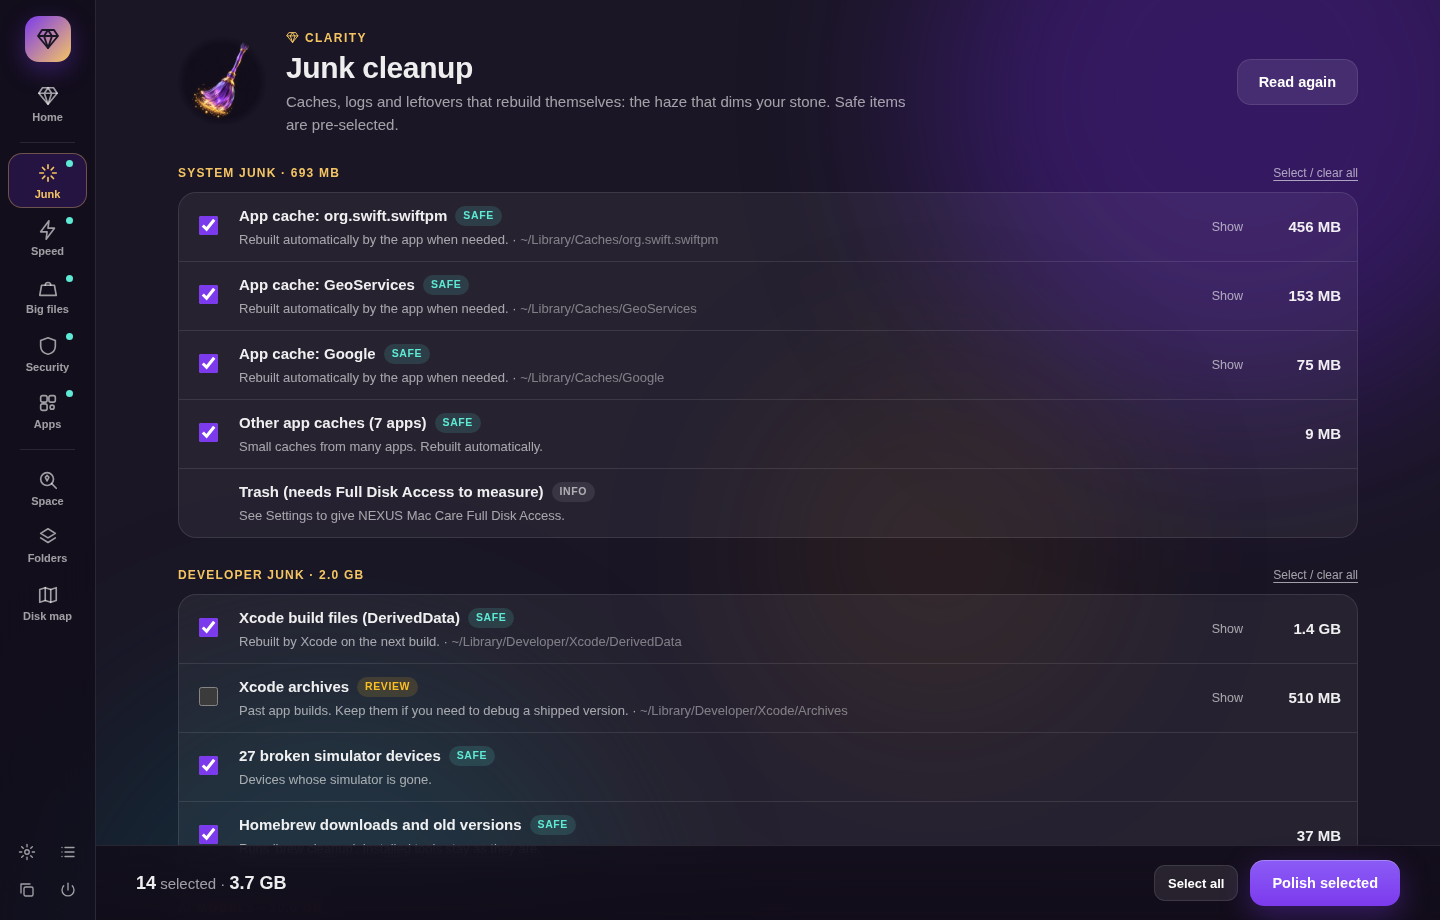
Task: Click the REVIEW badge on Xcode archives
Action: 387,687
